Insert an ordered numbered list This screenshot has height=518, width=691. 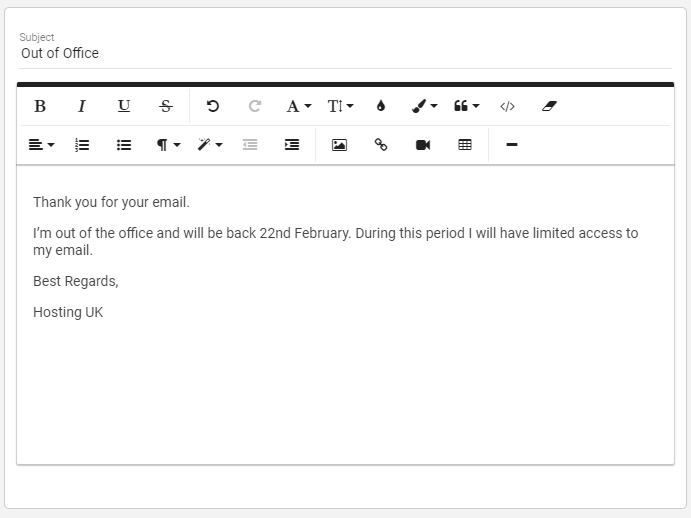coord(82,145)
